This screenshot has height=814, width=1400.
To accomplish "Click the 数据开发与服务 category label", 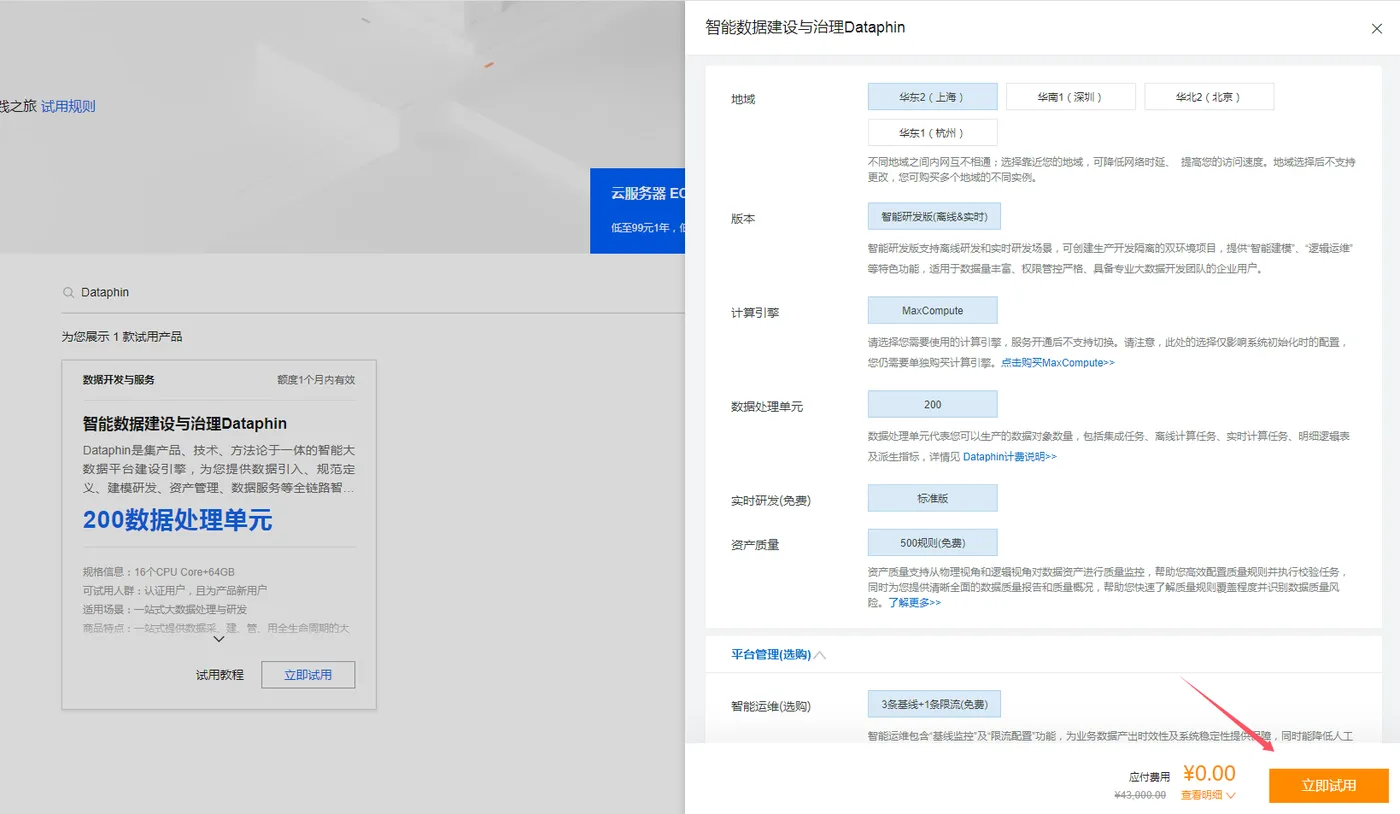I will coord(119,380).
